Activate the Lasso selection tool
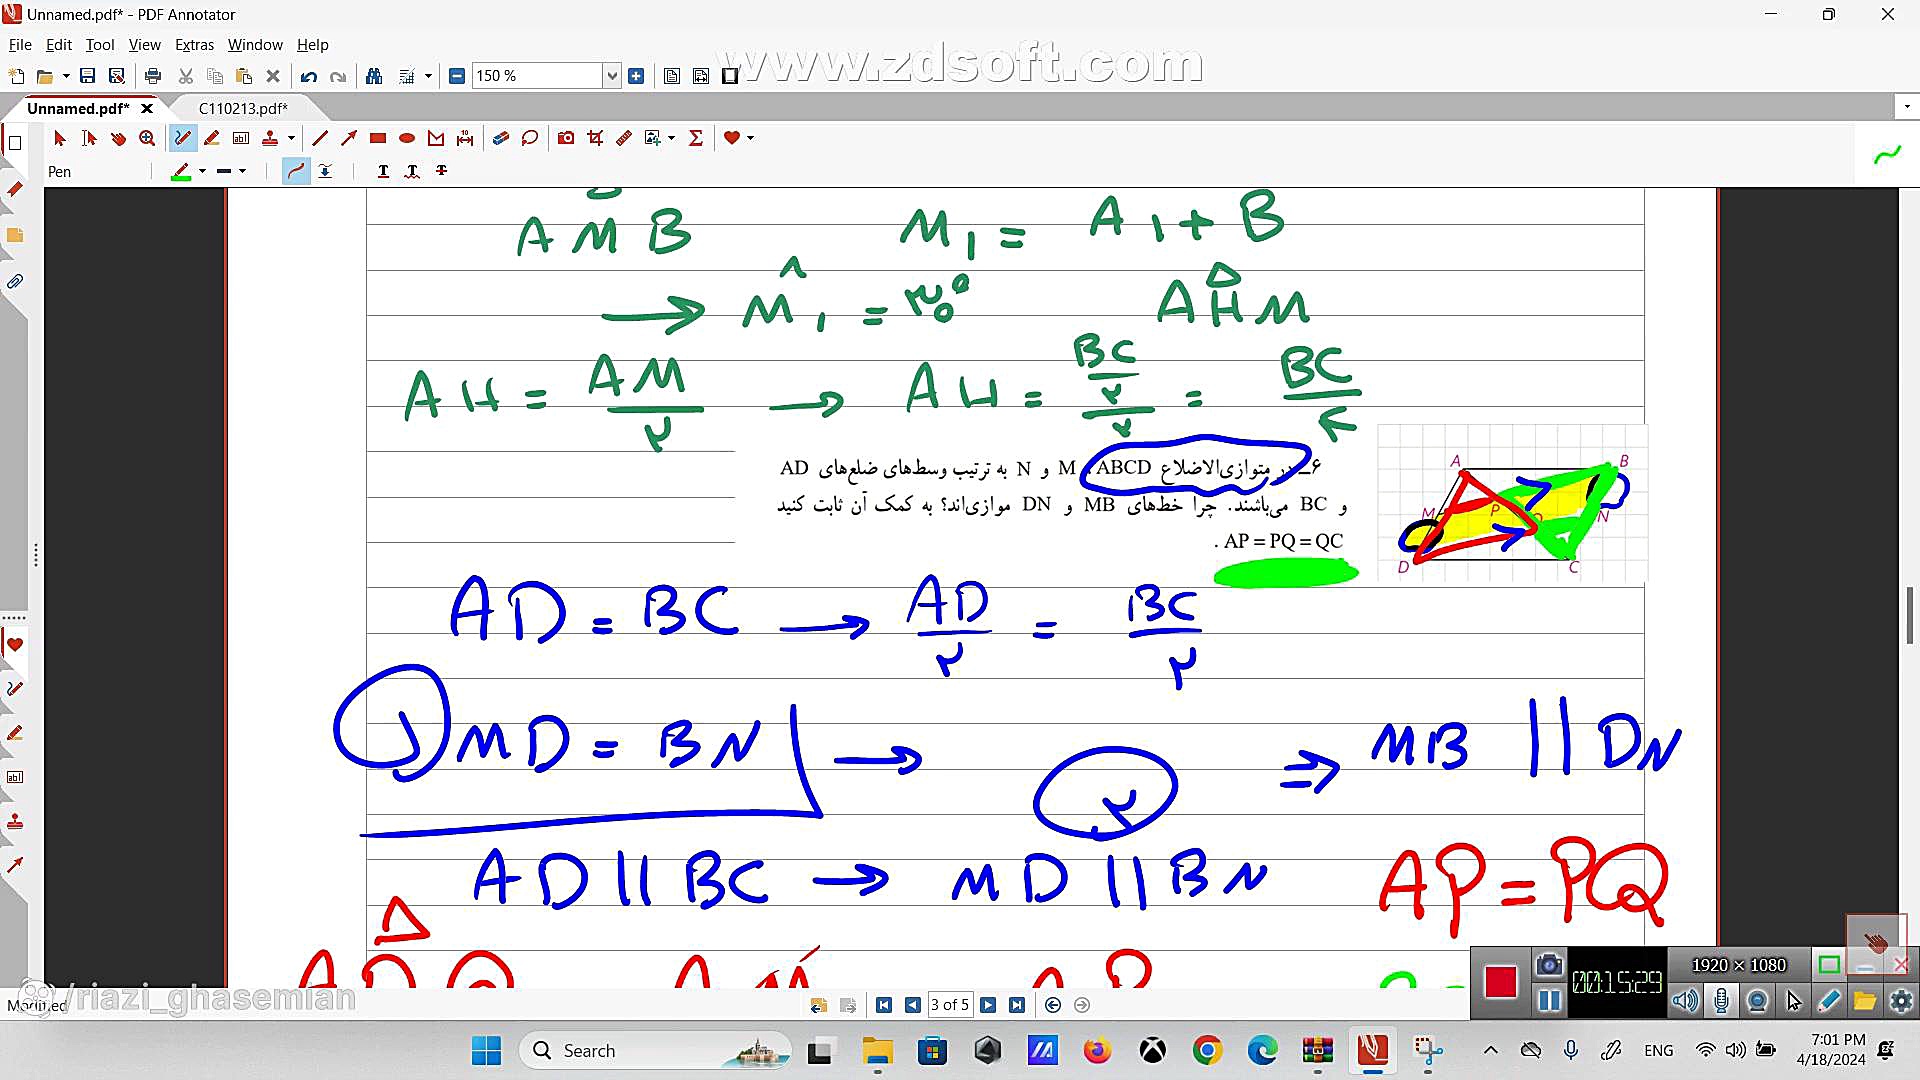 (530, 138)
